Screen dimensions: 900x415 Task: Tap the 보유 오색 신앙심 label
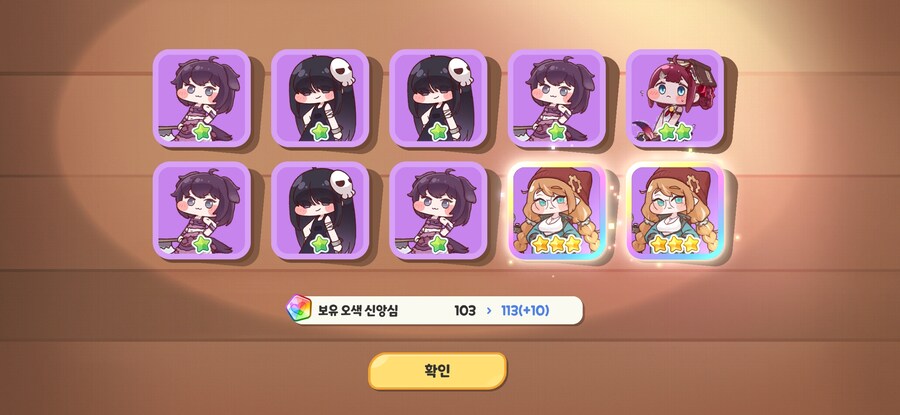point(358,311)
